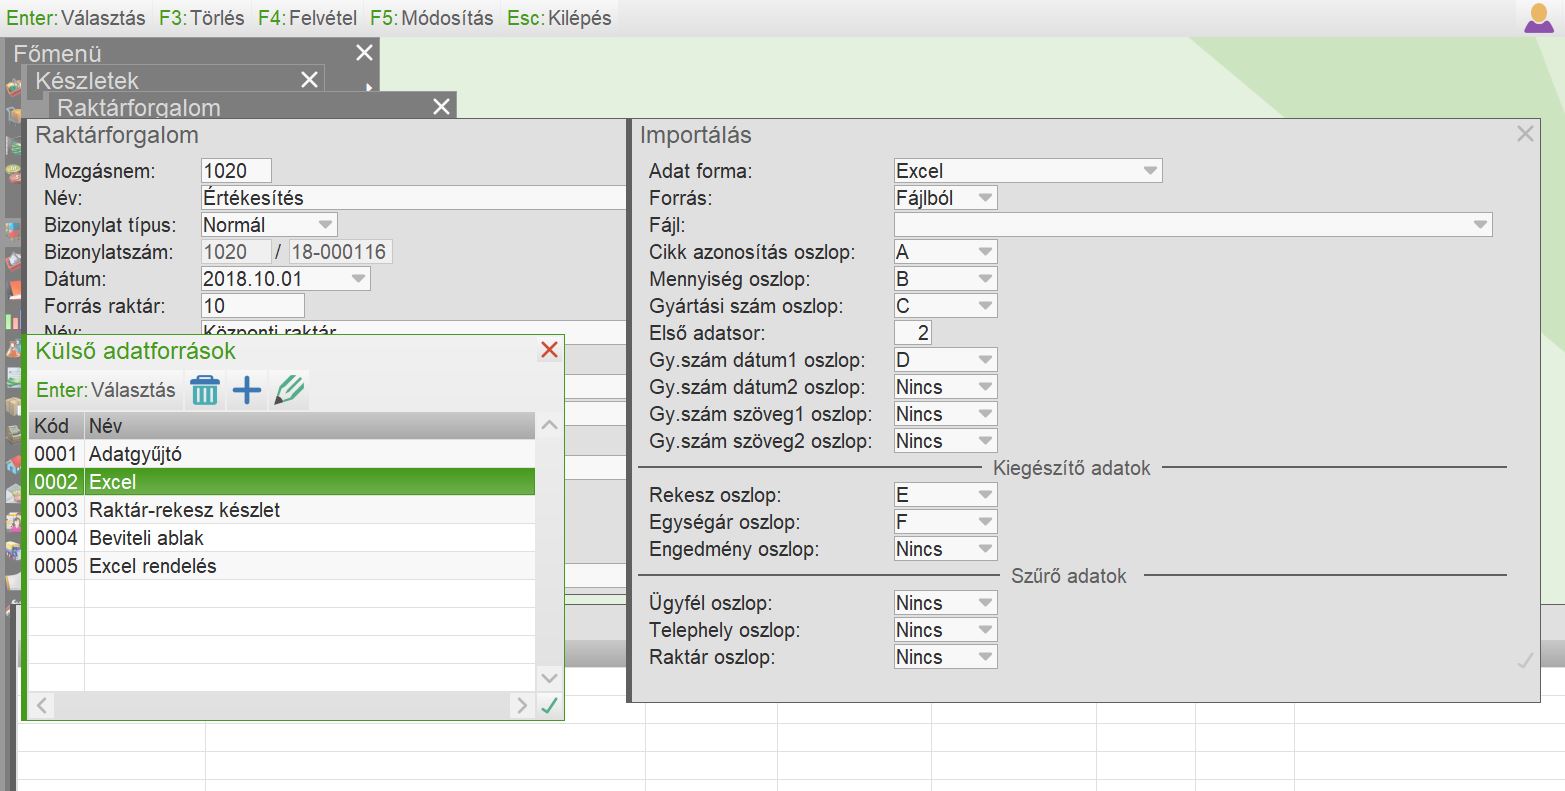
Task: Click the Első adatsor input field
Action: (913, 333)
